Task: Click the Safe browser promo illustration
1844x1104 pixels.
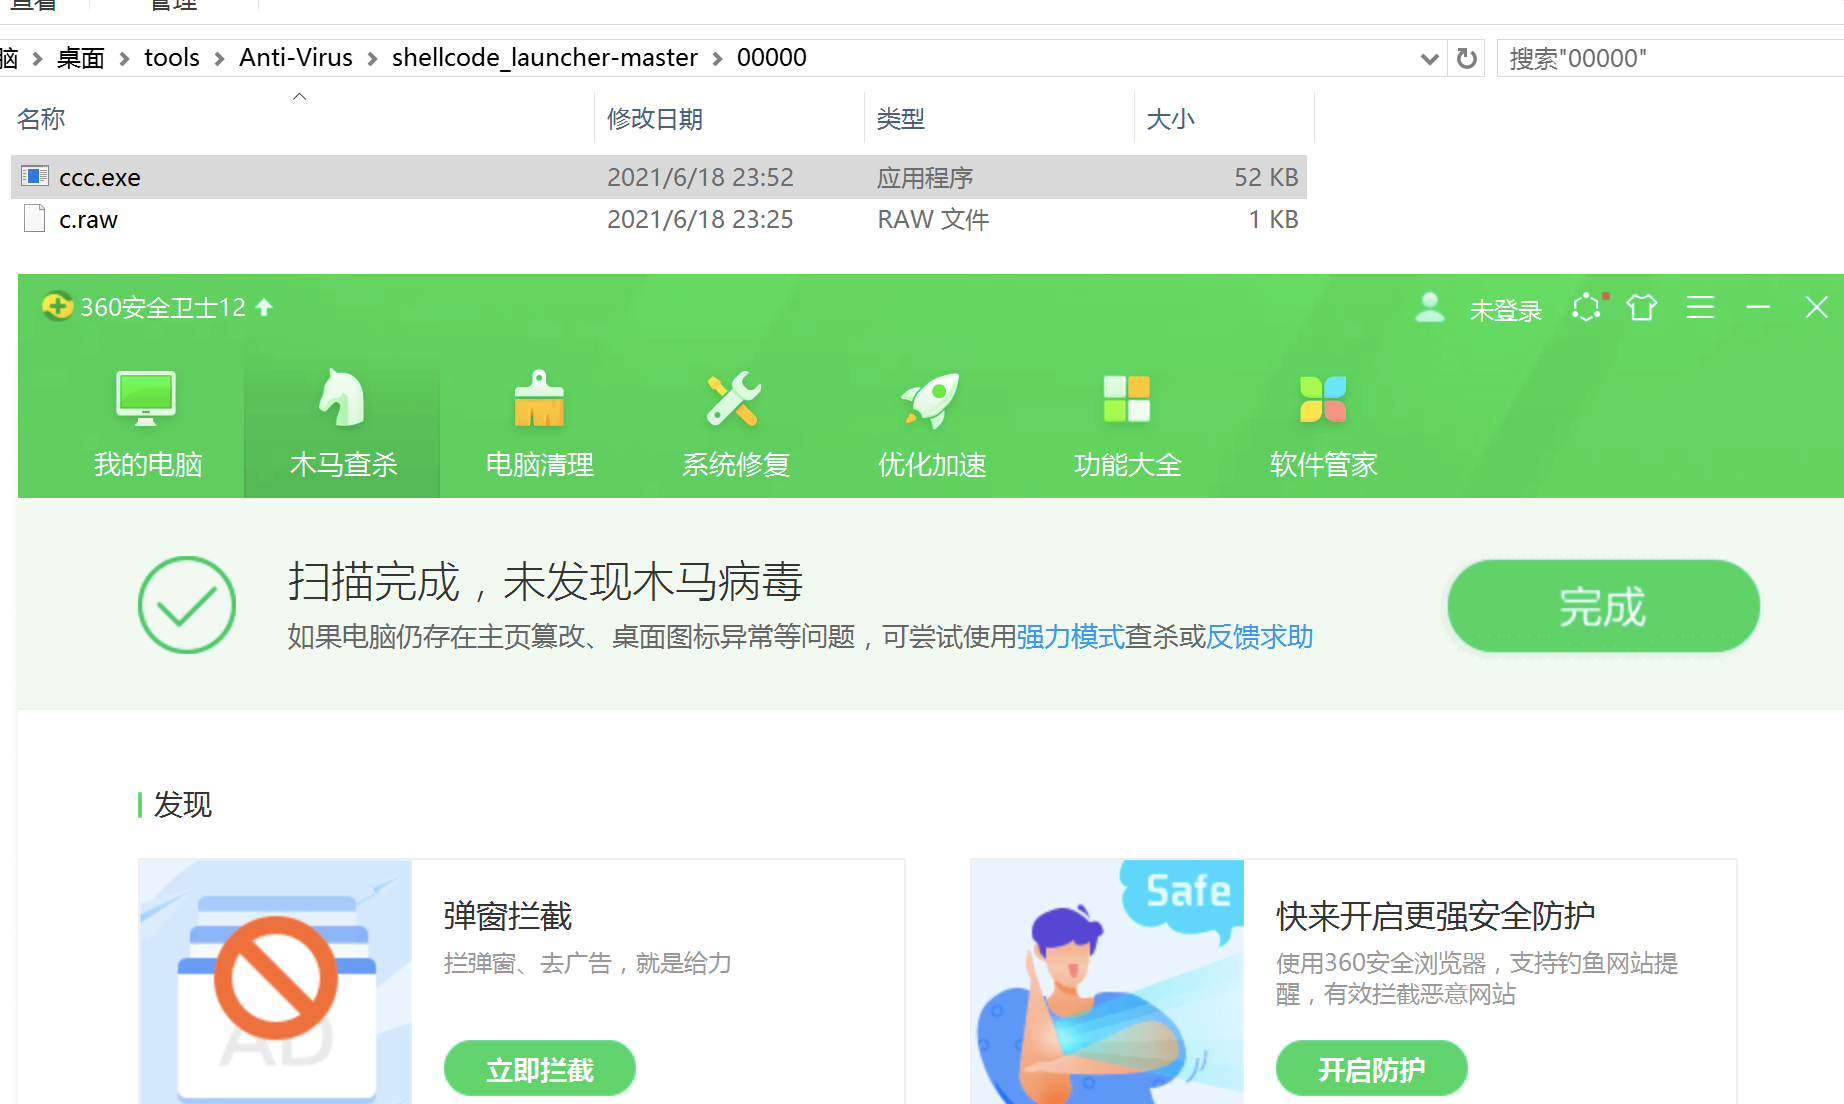Action: pos(1108,981)
